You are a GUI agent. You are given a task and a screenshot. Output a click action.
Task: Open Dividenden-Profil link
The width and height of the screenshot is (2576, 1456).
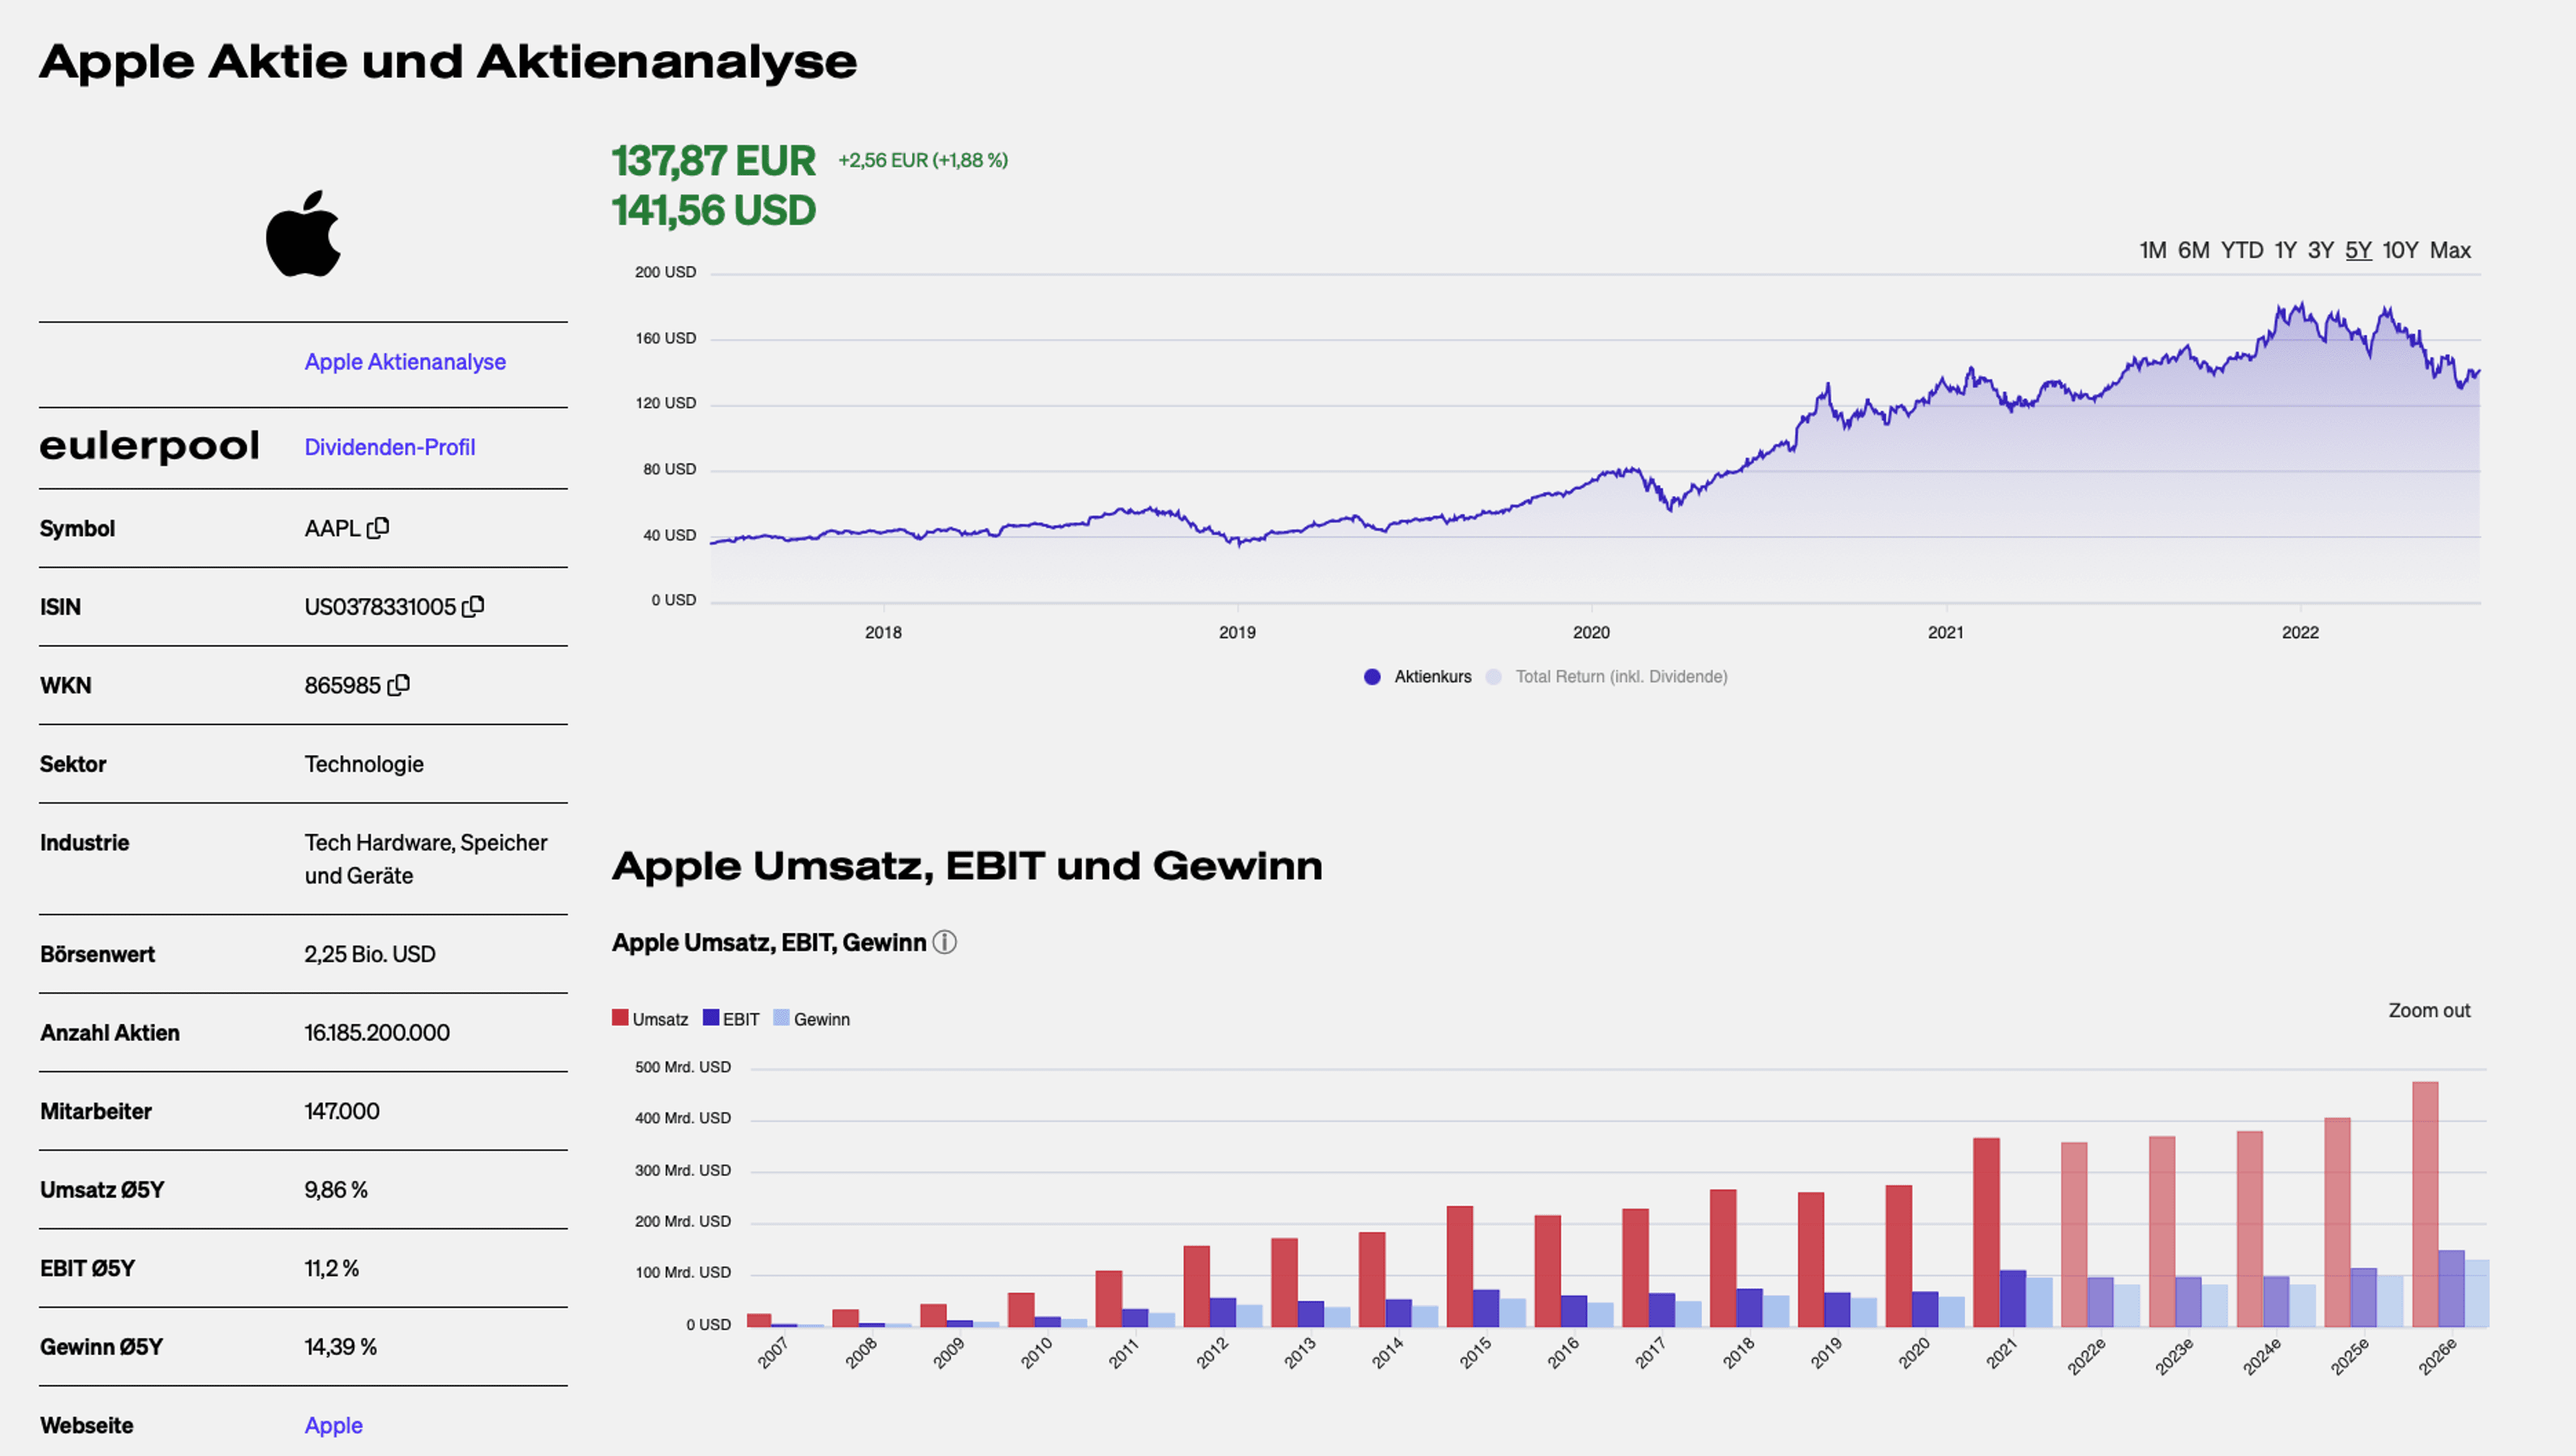[x=389, y=447]
